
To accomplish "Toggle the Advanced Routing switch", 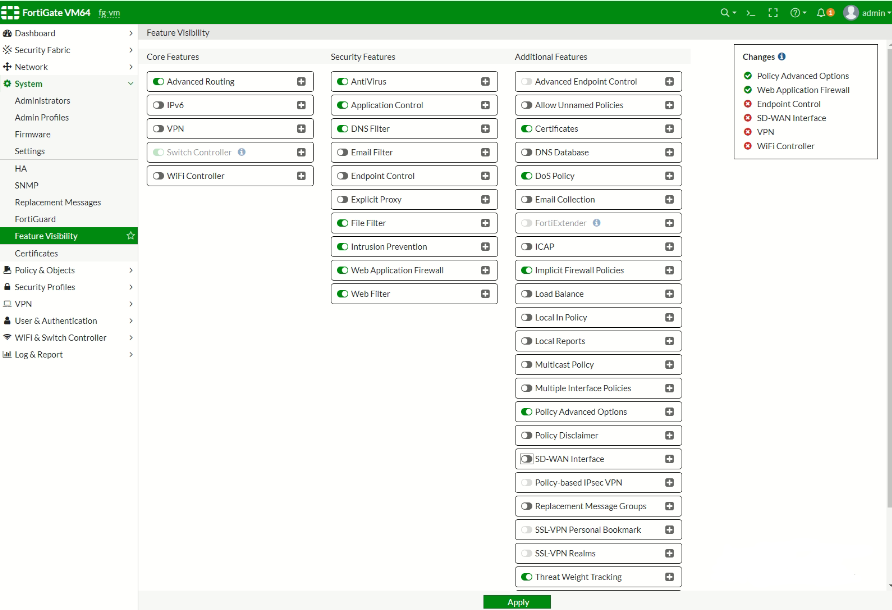I will 159,81.
